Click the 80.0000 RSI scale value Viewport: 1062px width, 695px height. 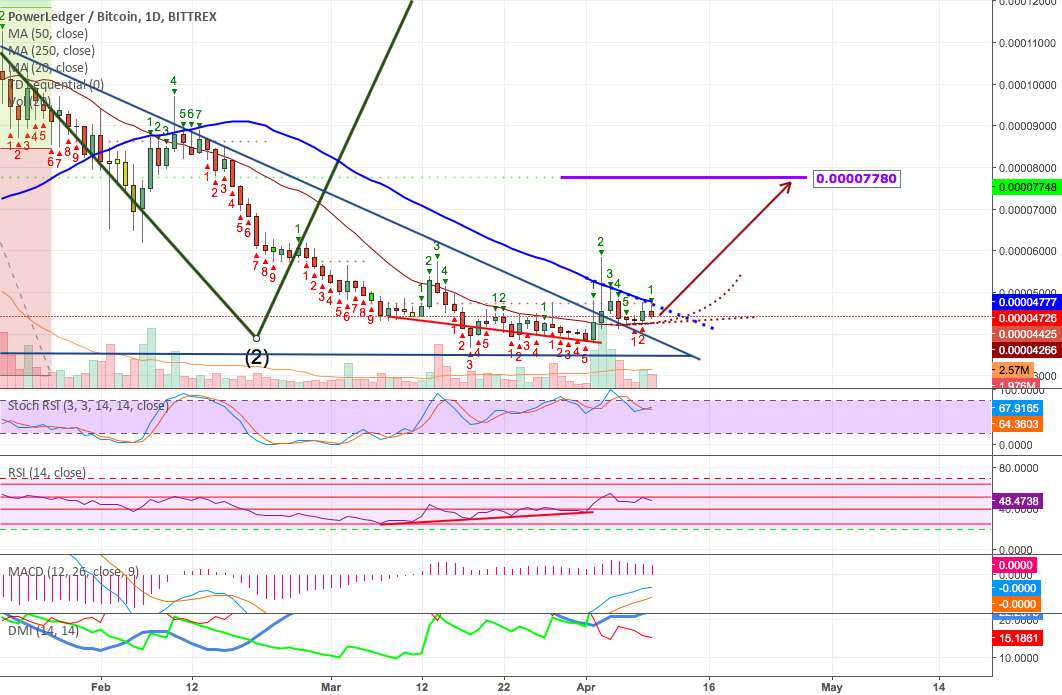coord(1019,468)
